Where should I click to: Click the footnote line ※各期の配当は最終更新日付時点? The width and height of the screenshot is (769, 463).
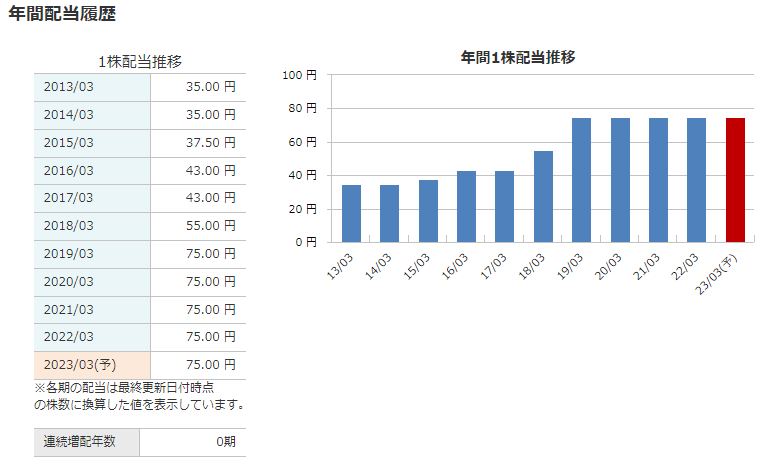pos(124,388)
